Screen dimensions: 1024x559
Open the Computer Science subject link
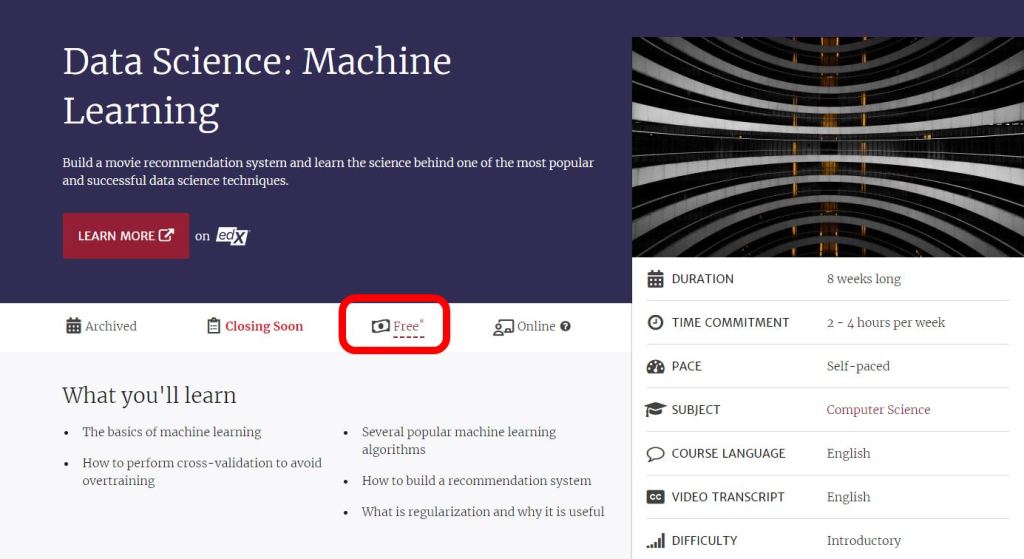pos(878,410)
